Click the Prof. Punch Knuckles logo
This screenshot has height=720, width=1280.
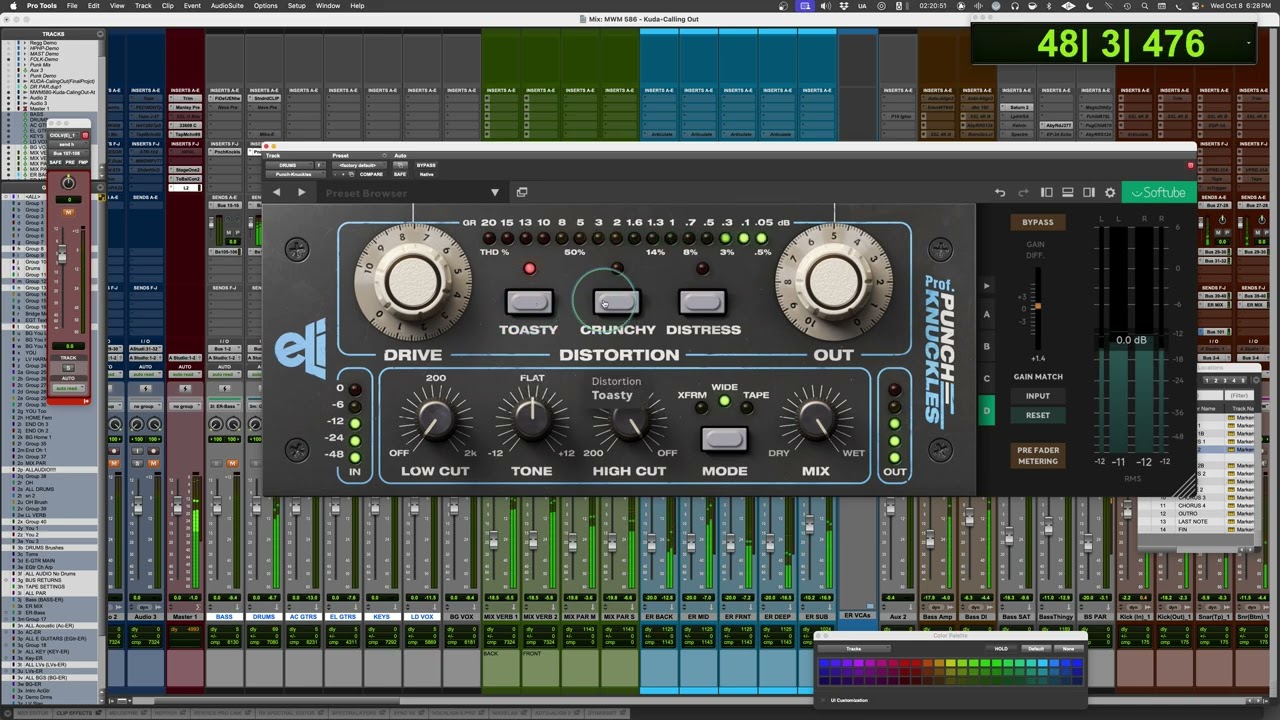pyautogui.click(x=940, y=349)
